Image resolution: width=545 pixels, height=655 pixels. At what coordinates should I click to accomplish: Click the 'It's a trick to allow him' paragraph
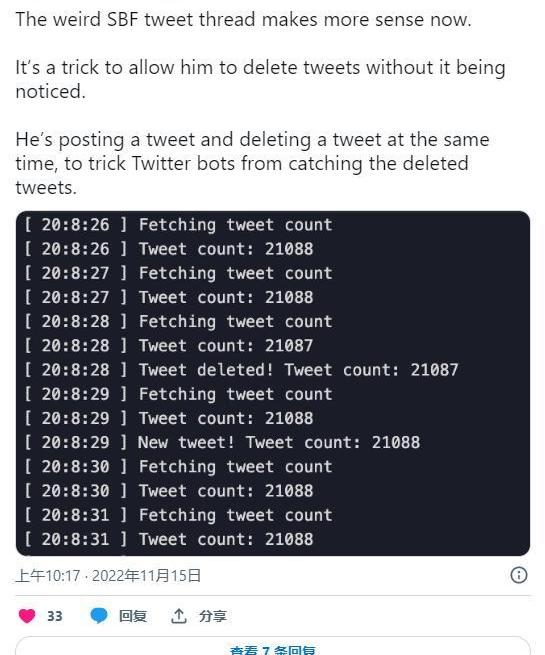tap(261, 79)
